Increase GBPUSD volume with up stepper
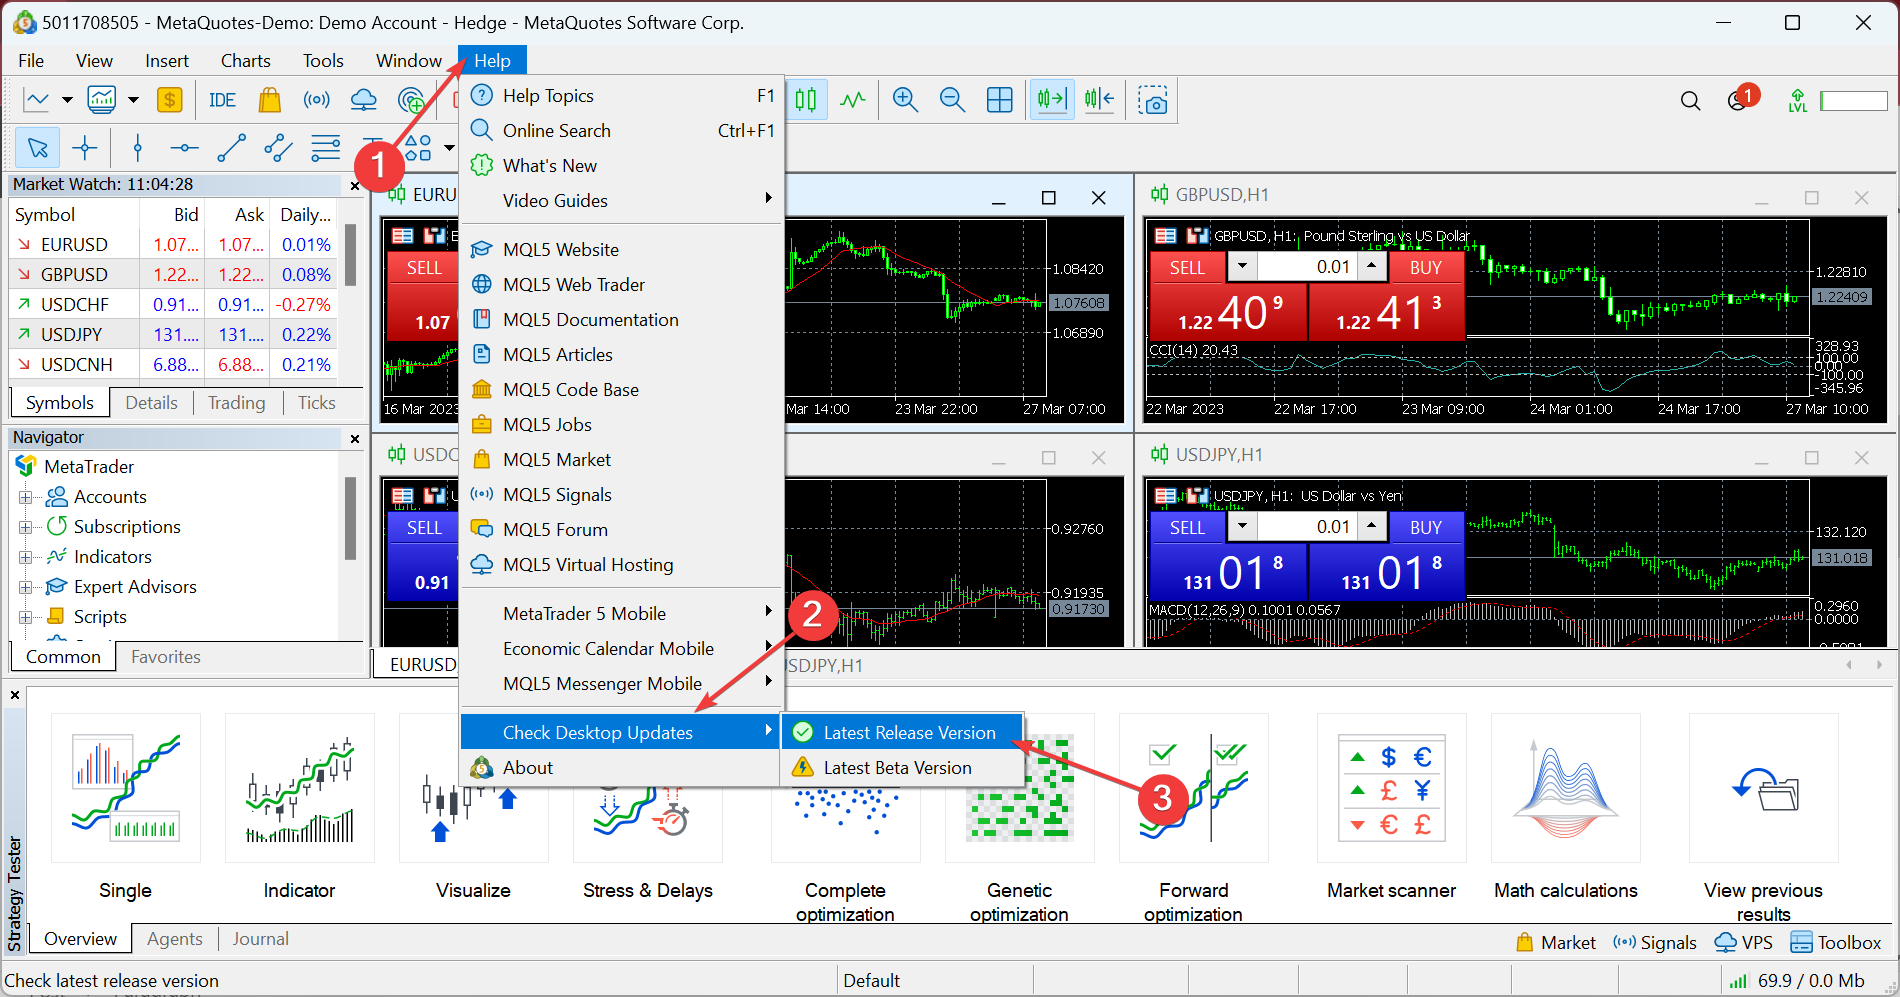 [x=1372, y=266]
